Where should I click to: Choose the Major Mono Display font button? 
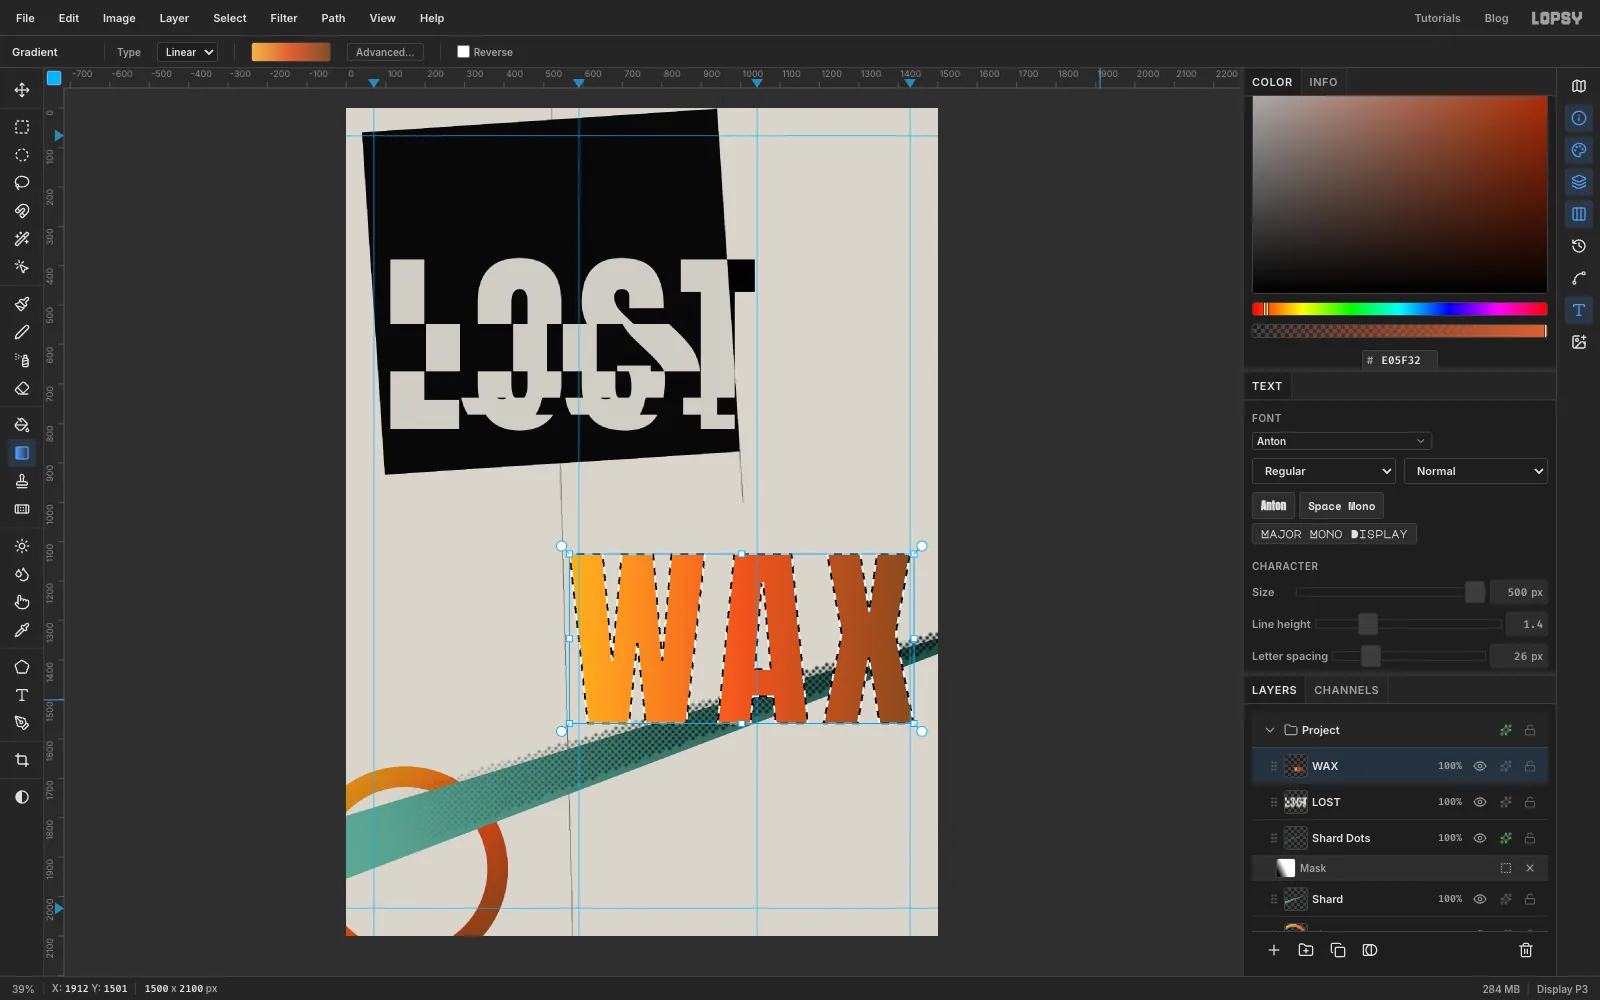tap(1334, 534)
